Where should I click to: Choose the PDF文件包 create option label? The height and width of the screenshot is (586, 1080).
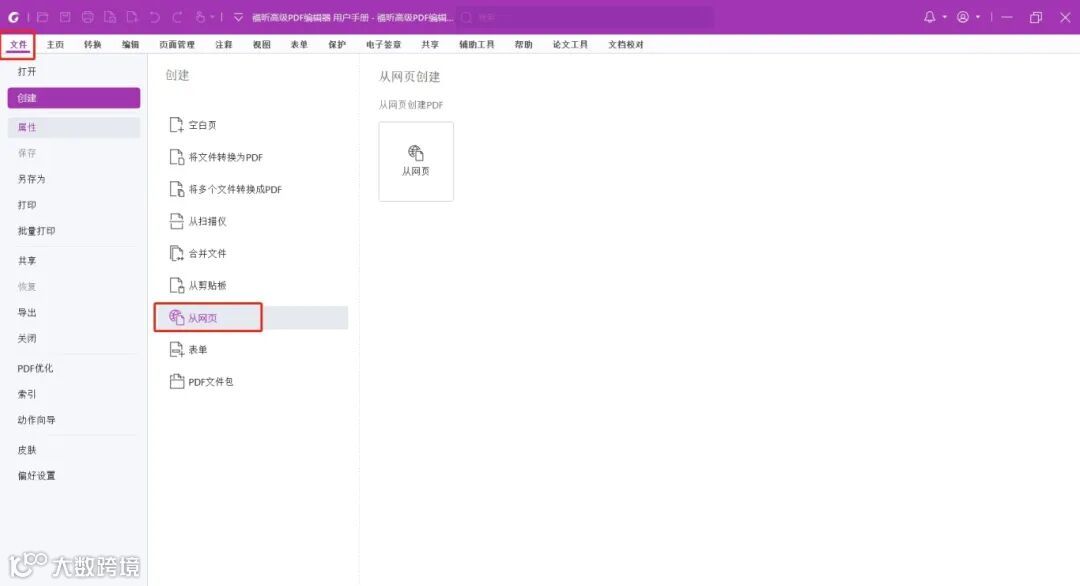(211, 382)
